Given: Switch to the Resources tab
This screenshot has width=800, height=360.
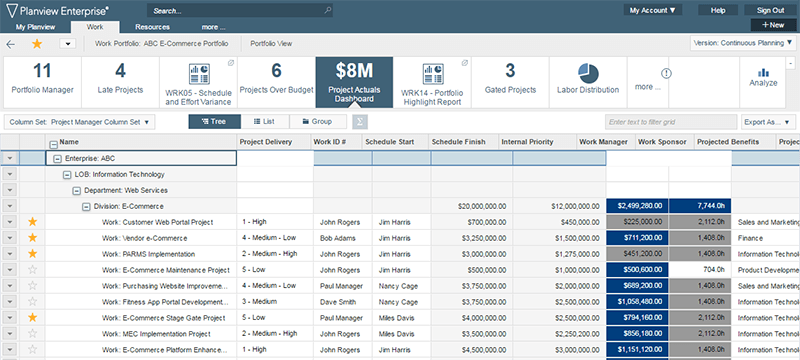Looking at the screenshot, I should tap(153, 27).
